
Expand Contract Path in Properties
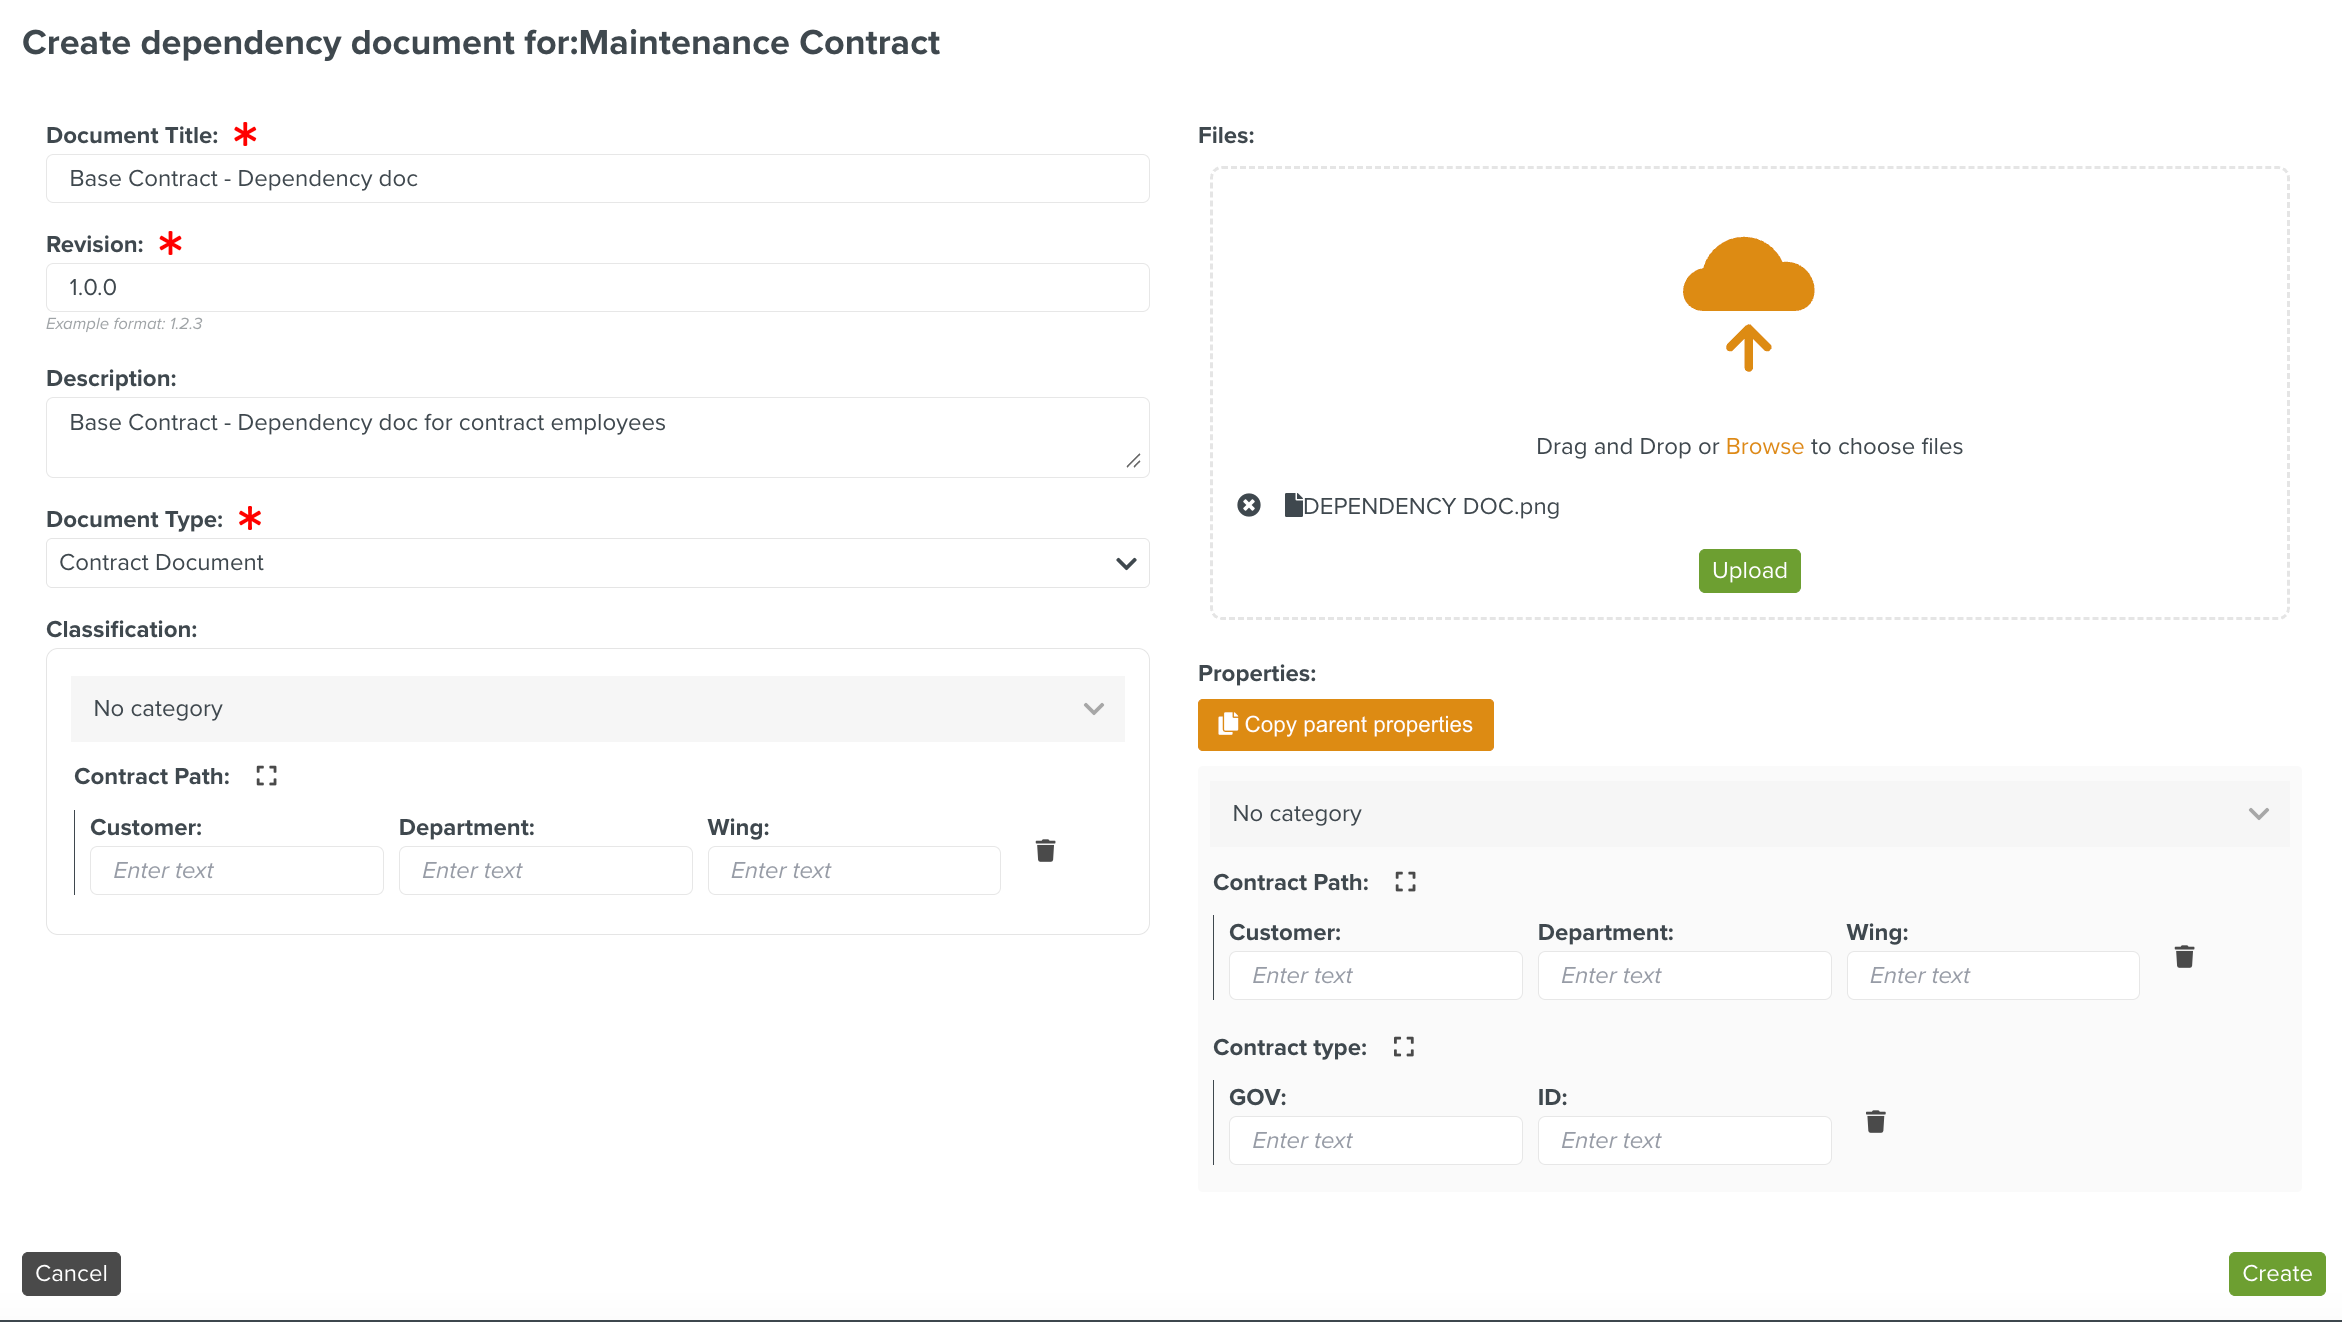coord(1405,882)
